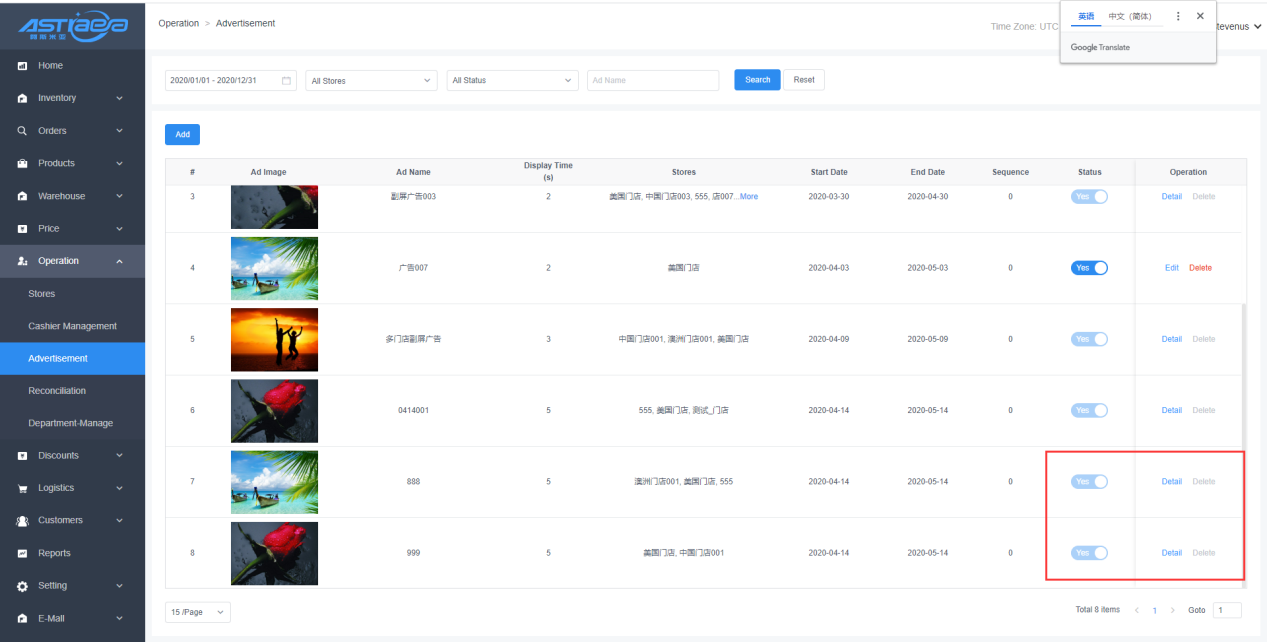
Task: Switch to 中文（简体） translate tab
Action: [1130, 16]
